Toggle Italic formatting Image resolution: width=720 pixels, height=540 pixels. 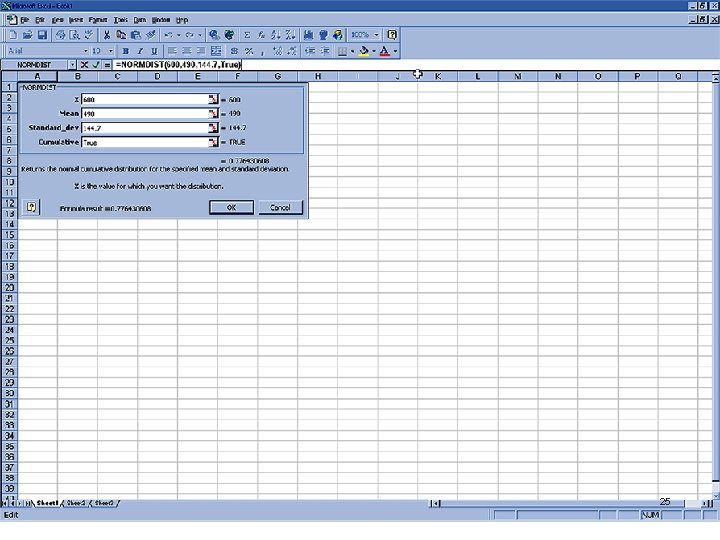click(x=140, y=51)
